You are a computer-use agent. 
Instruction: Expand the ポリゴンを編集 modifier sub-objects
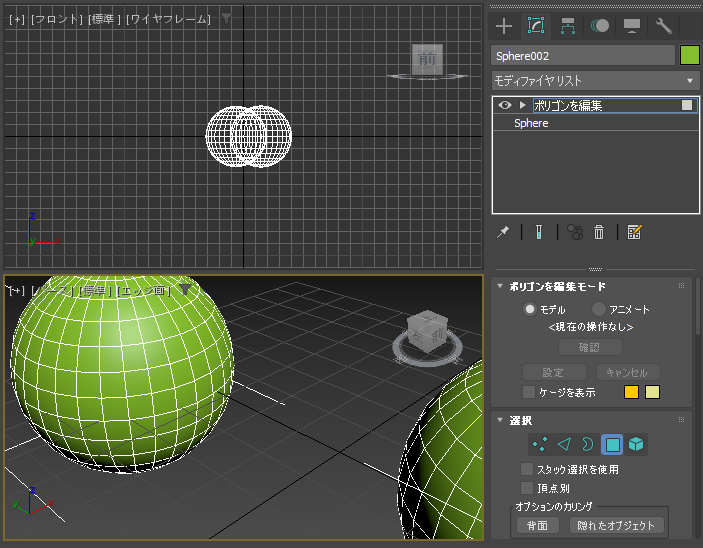click(x=522, y=105)
